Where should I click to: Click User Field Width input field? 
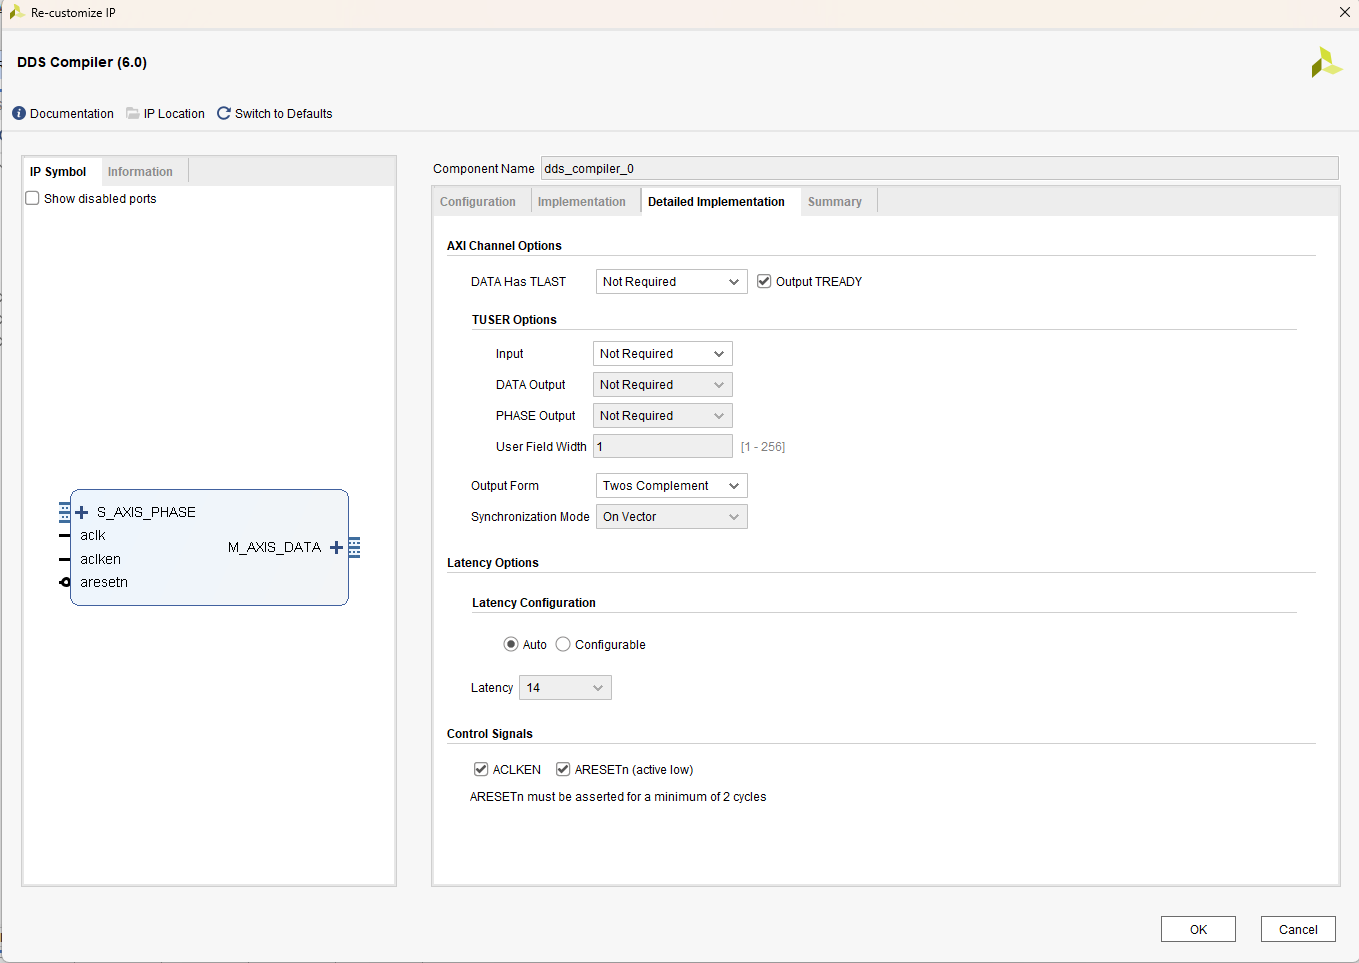663,447
